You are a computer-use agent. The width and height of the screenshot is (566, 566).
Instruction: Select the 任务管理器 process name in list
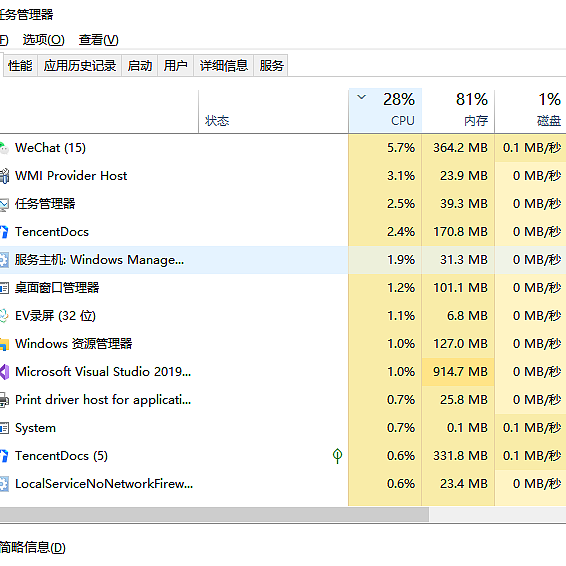tap(45, 204)
